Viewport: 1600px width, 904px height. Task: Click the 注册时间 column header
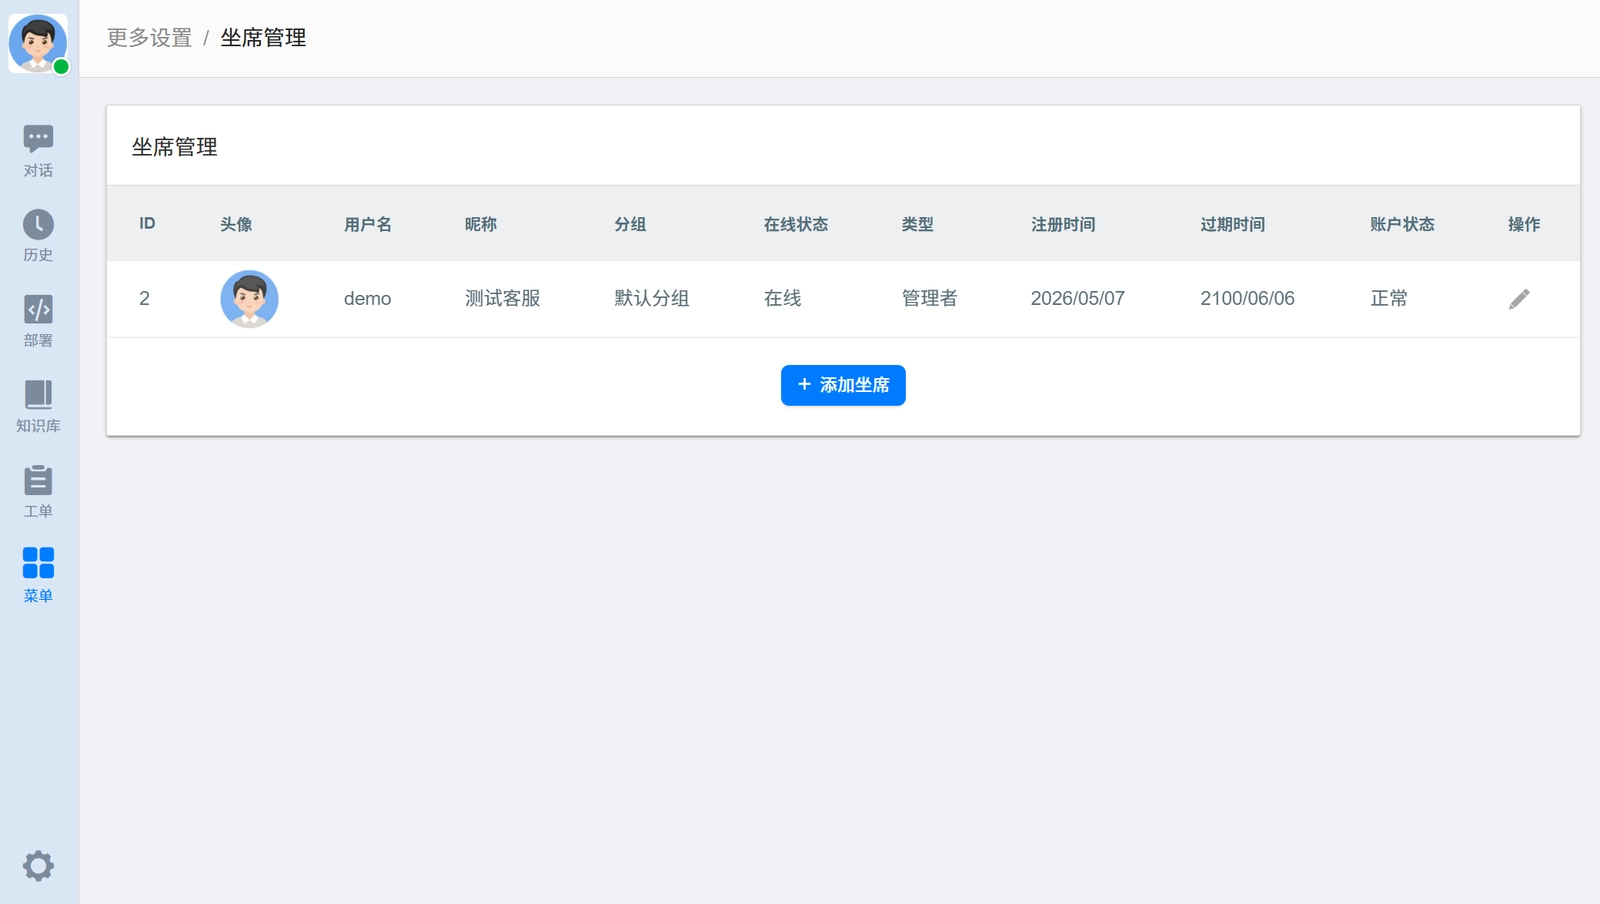(x=1063, y=224)
